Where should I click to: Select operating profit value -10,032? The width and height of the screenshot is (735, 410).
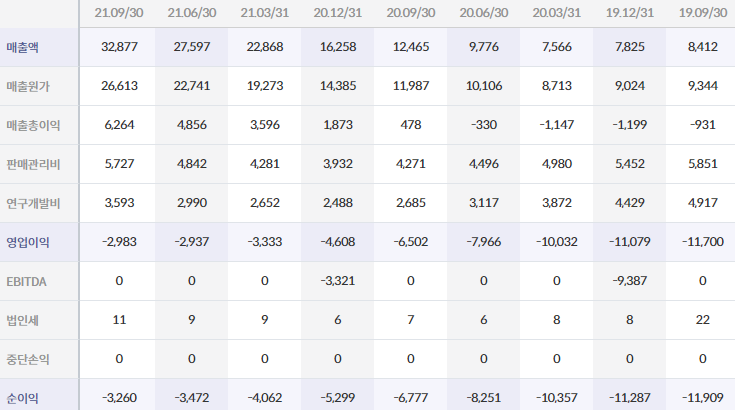pos(557,242)
